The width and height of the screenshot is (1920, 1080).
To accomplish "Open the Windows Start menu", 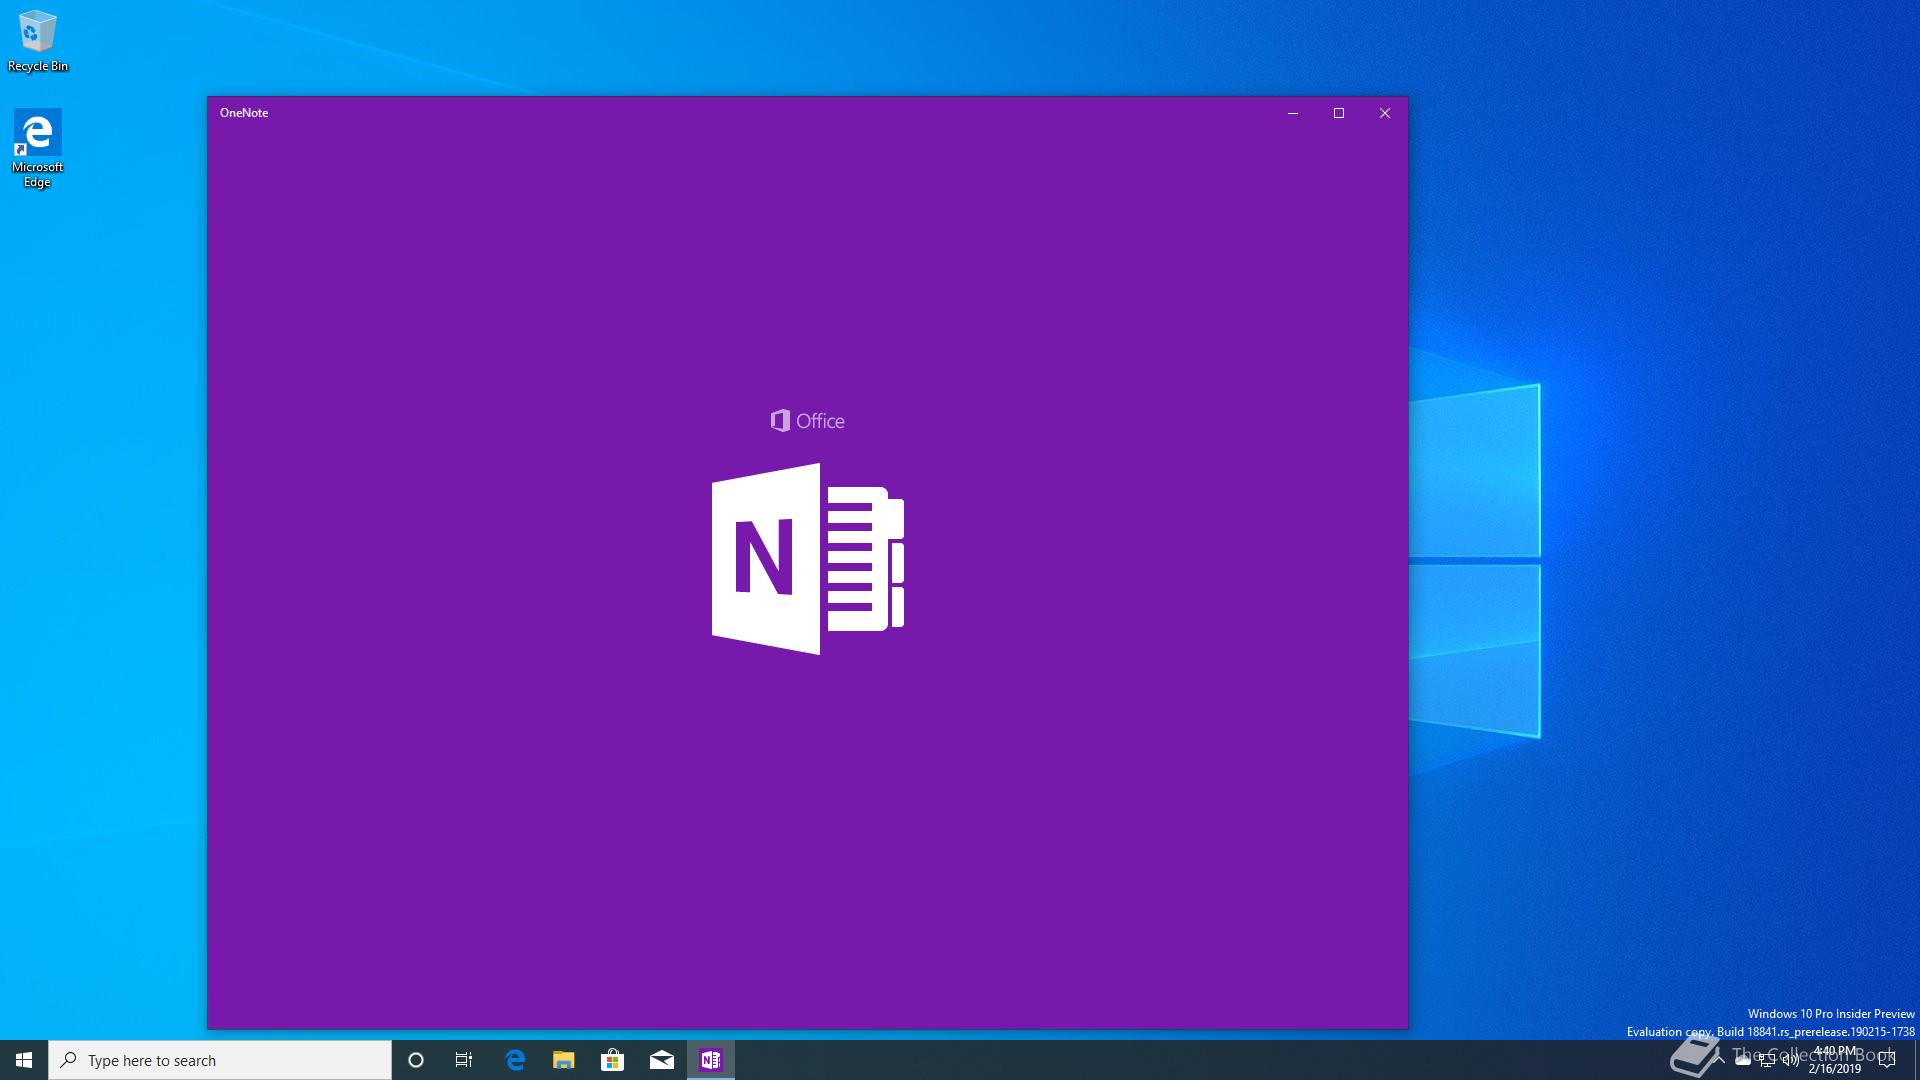I will (x=24, y=1060).
